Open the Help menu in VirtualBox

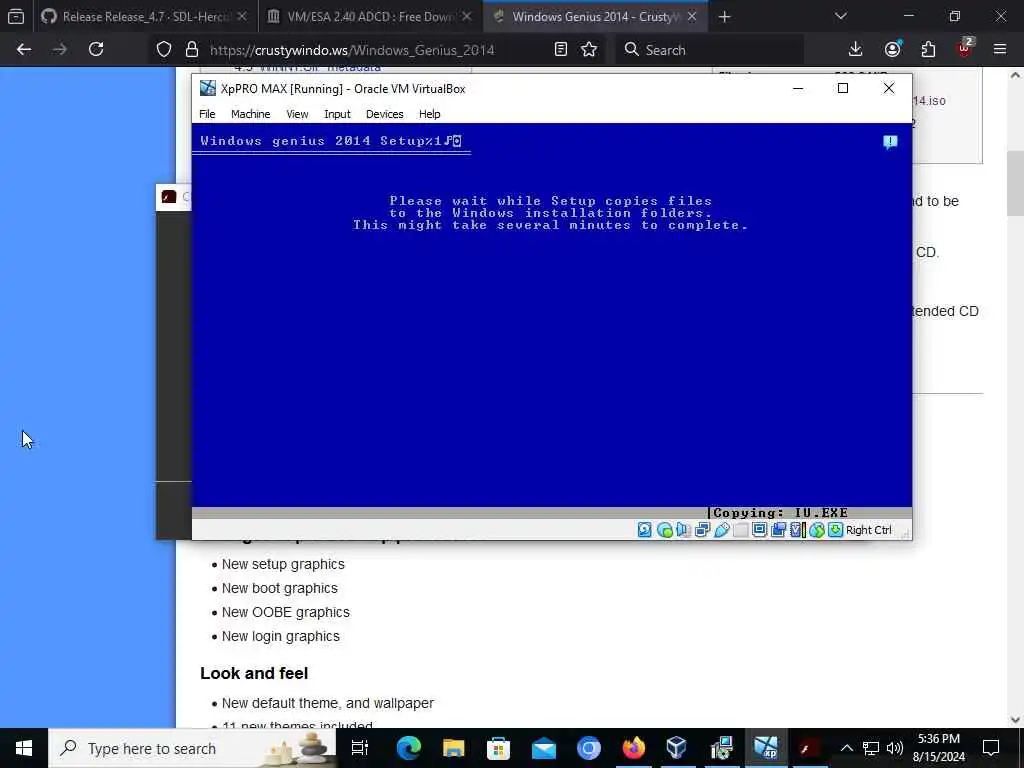pos(429,114)
